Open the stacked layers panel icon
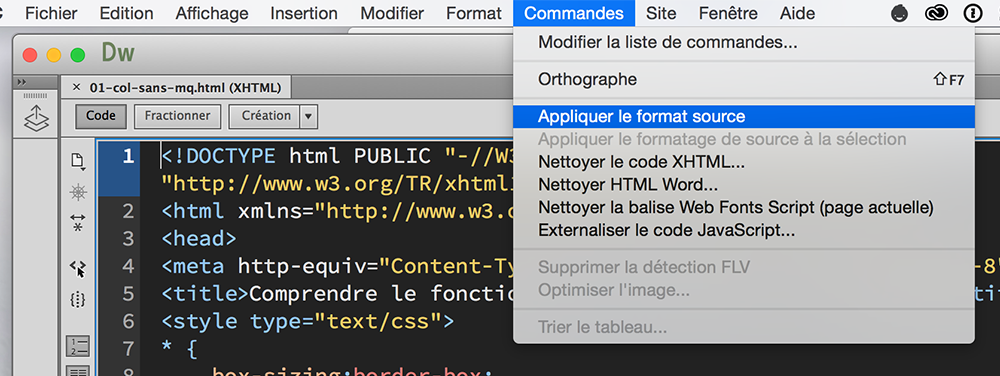This screenshot has width=1000, height=376. pos(36,119)
